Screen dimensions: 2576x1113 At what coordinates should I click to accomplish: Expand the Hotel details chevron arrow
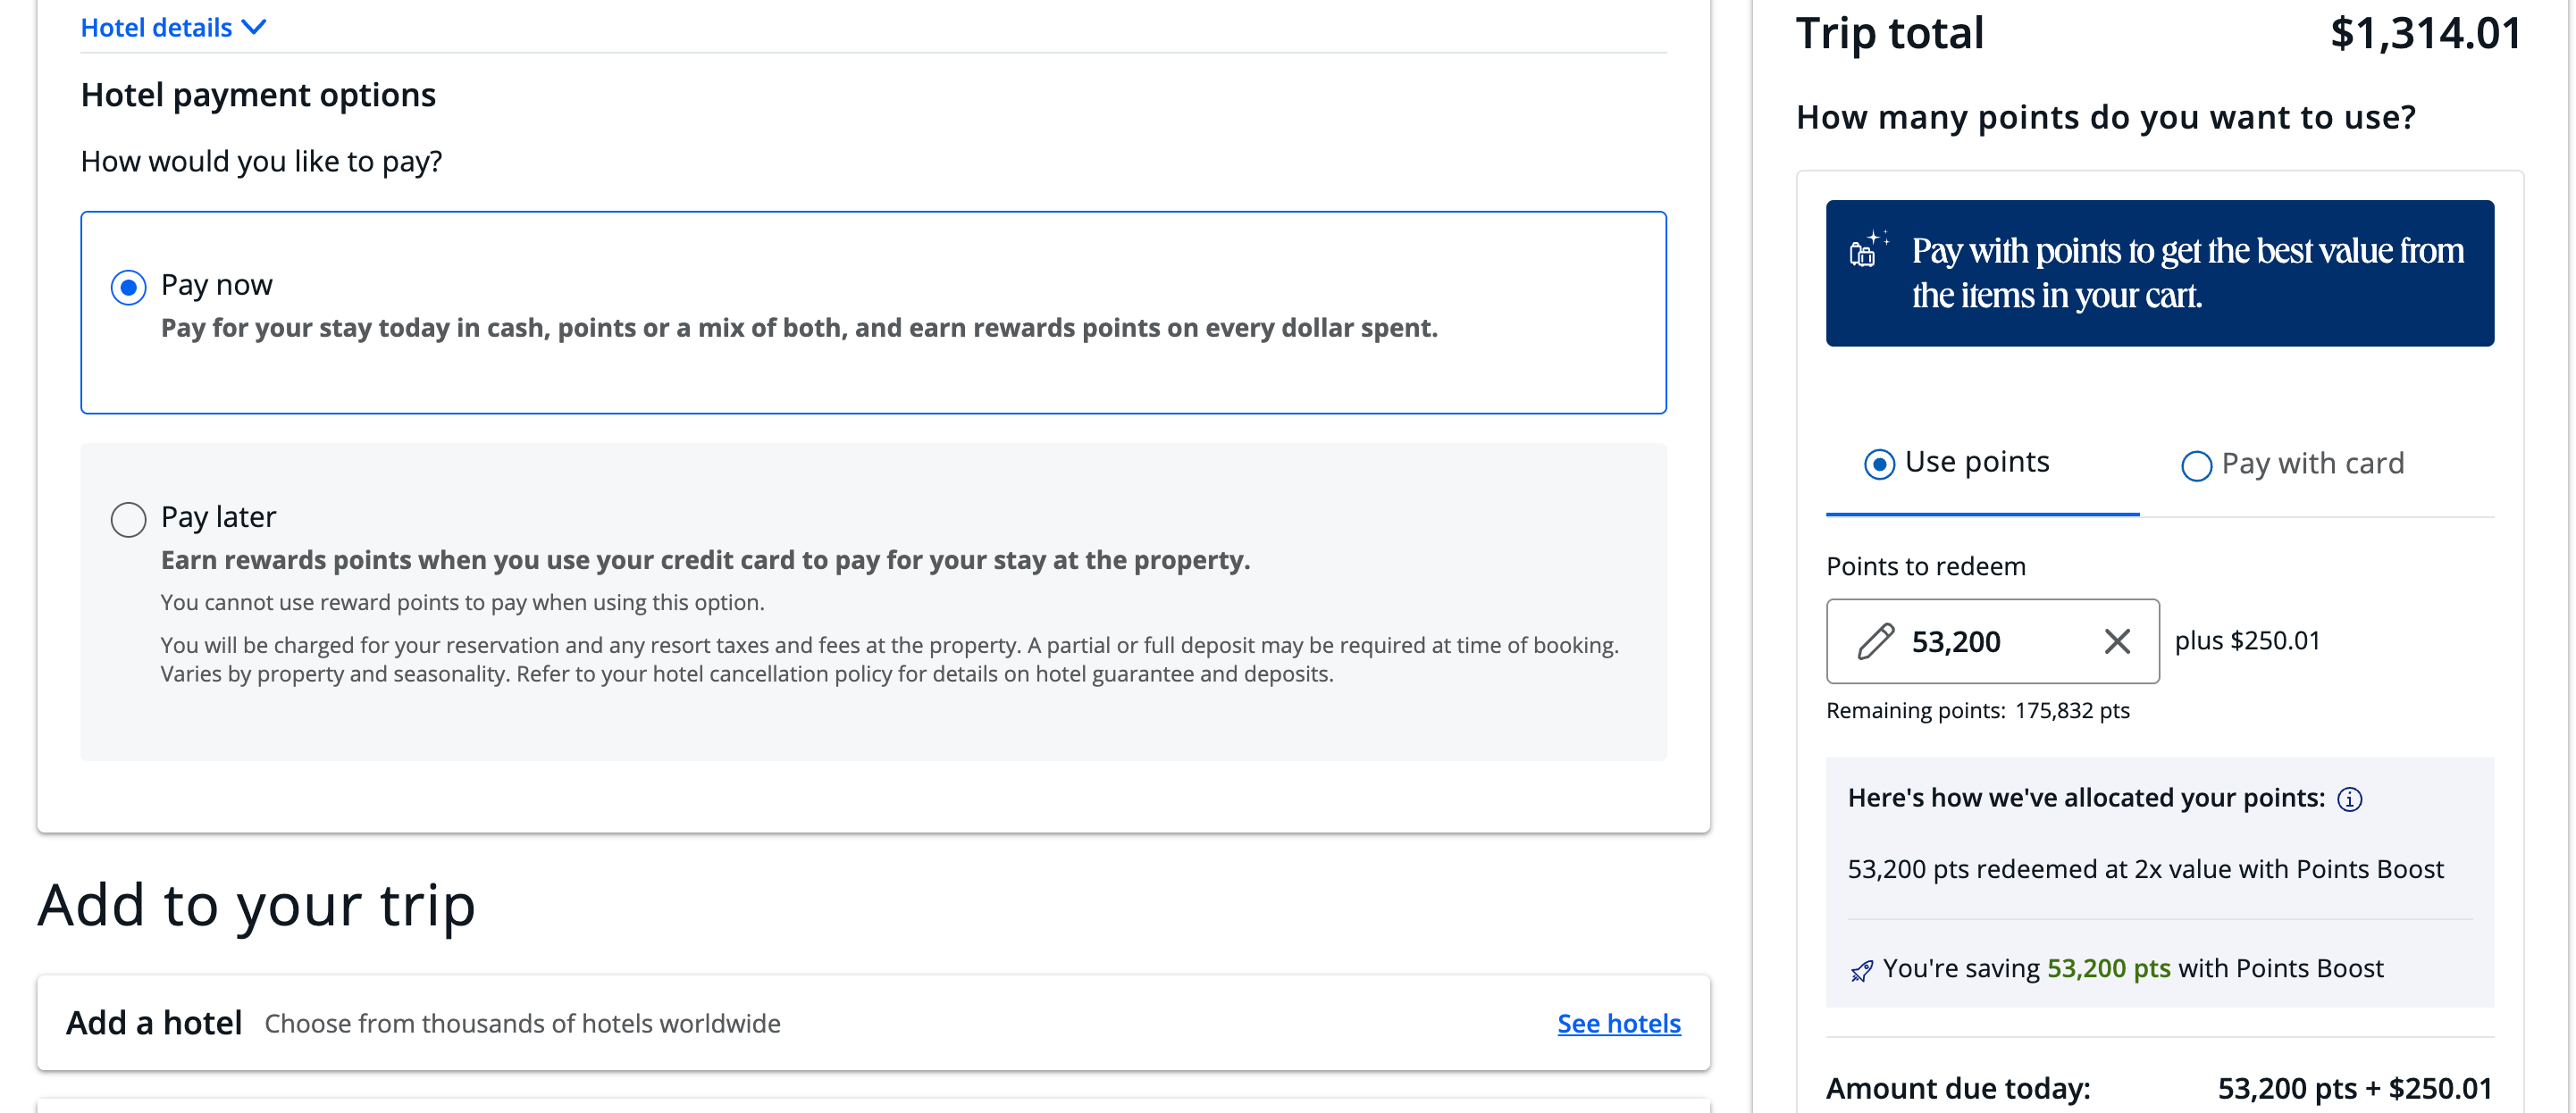(x=255, y=27)
